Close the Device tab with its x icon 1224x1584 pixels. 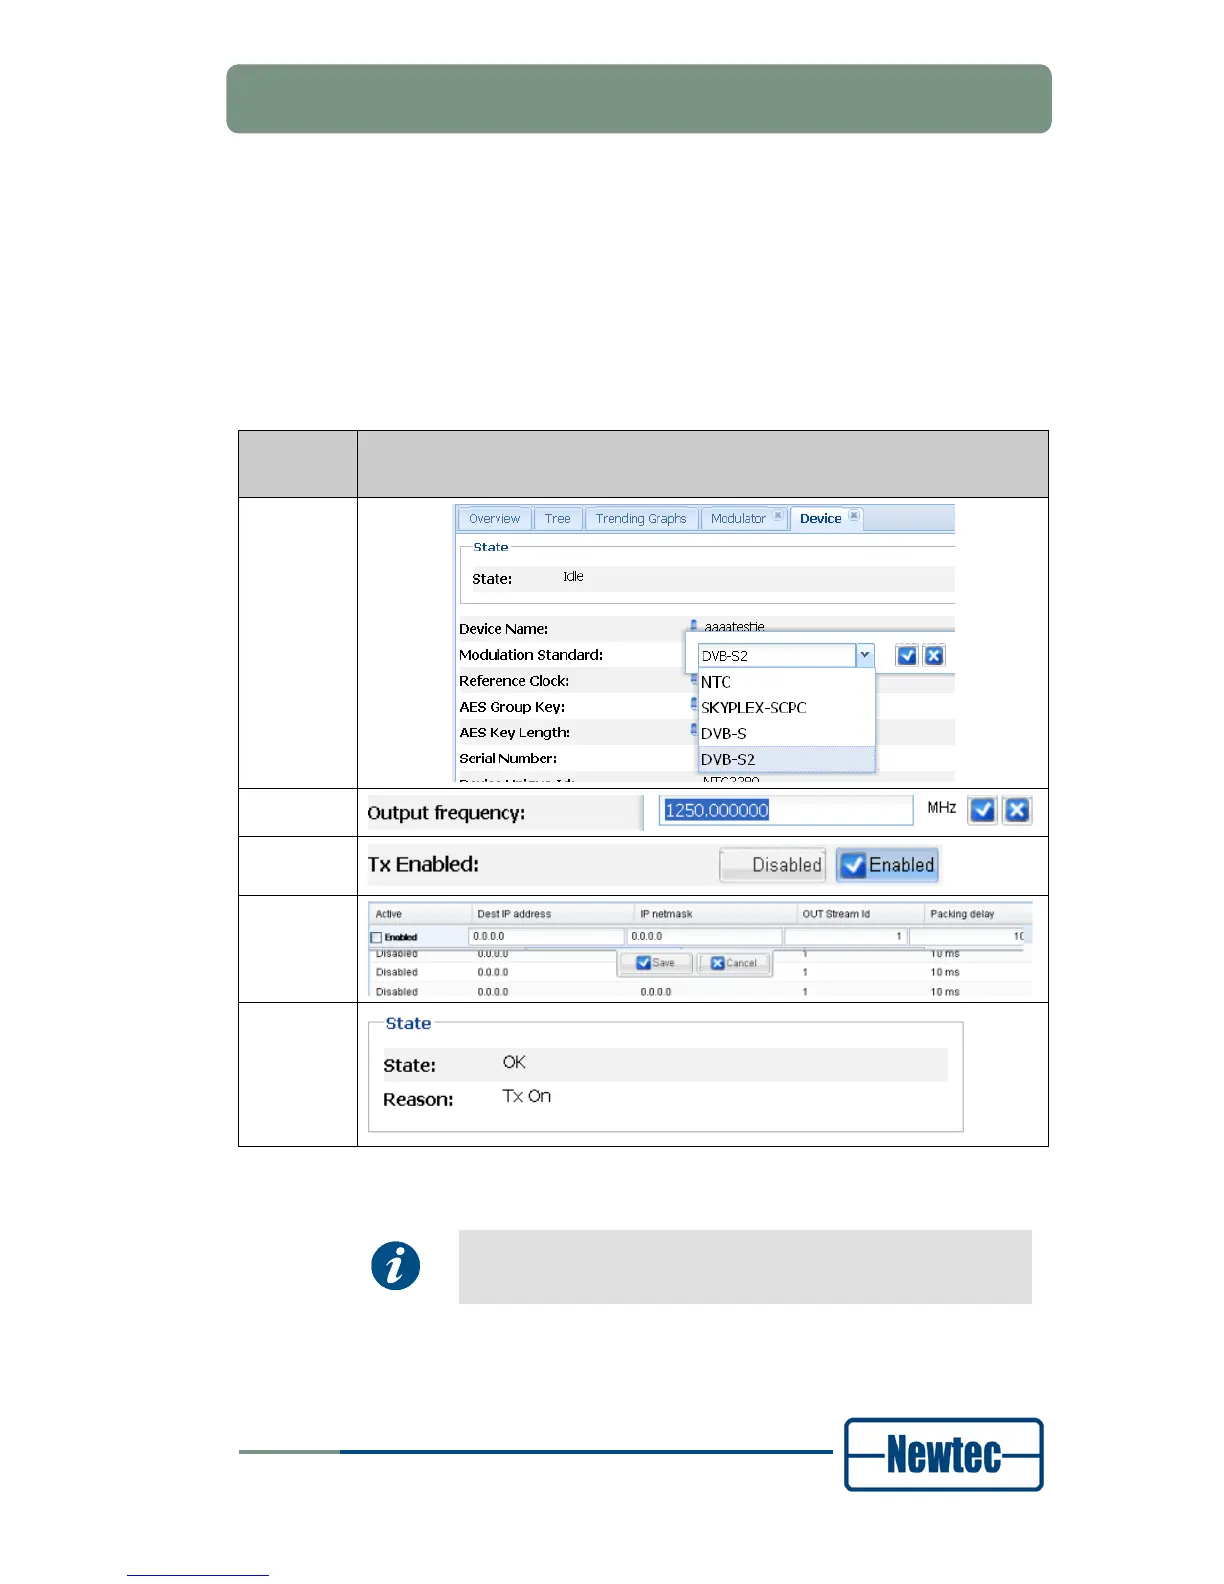click(x=854, y=516)
